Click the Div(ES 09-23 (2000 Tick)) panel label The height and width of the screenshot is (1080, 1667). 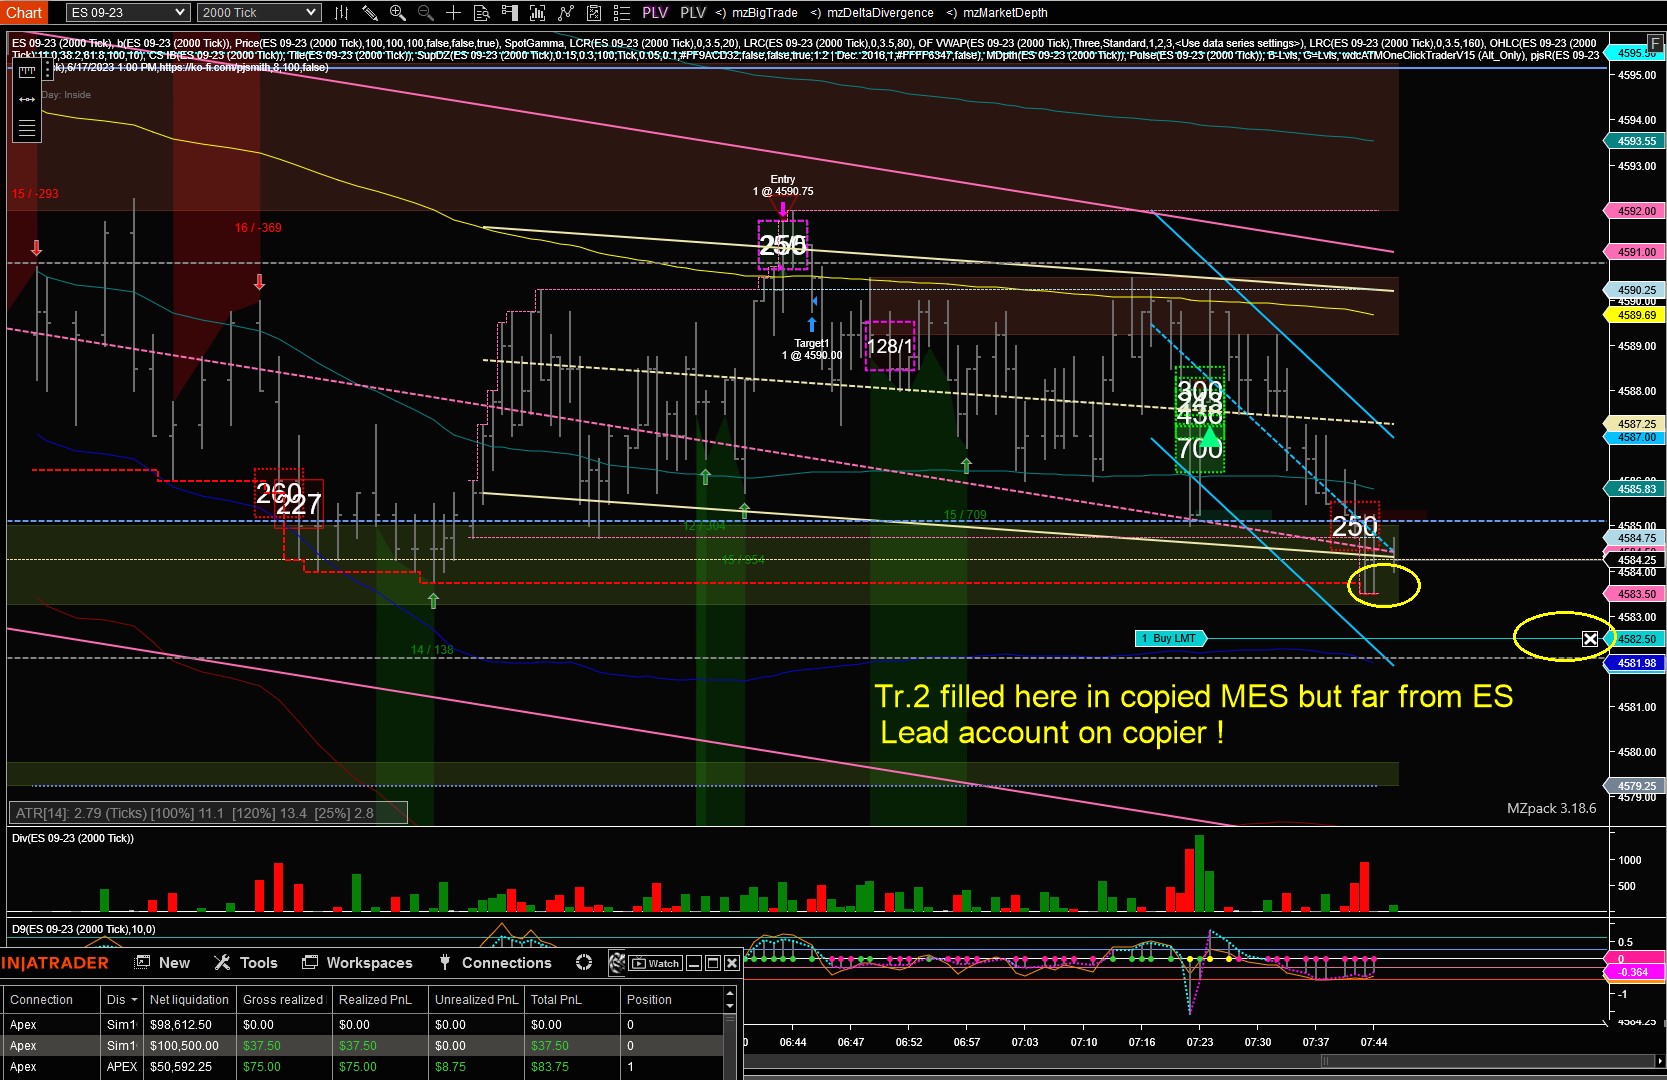click(73, 838)
